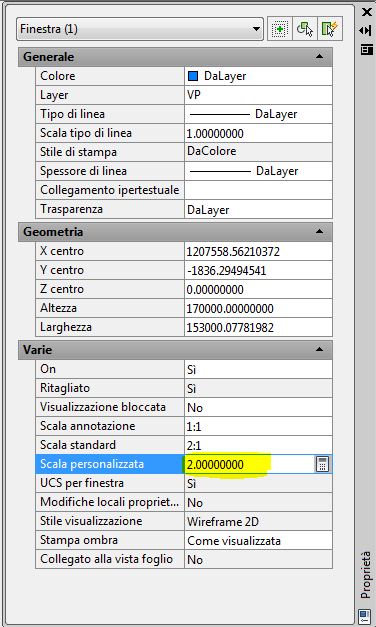376x627 pixels.
Task: Toggle PICKADD value icon
Action: click(x=280, y=29)
